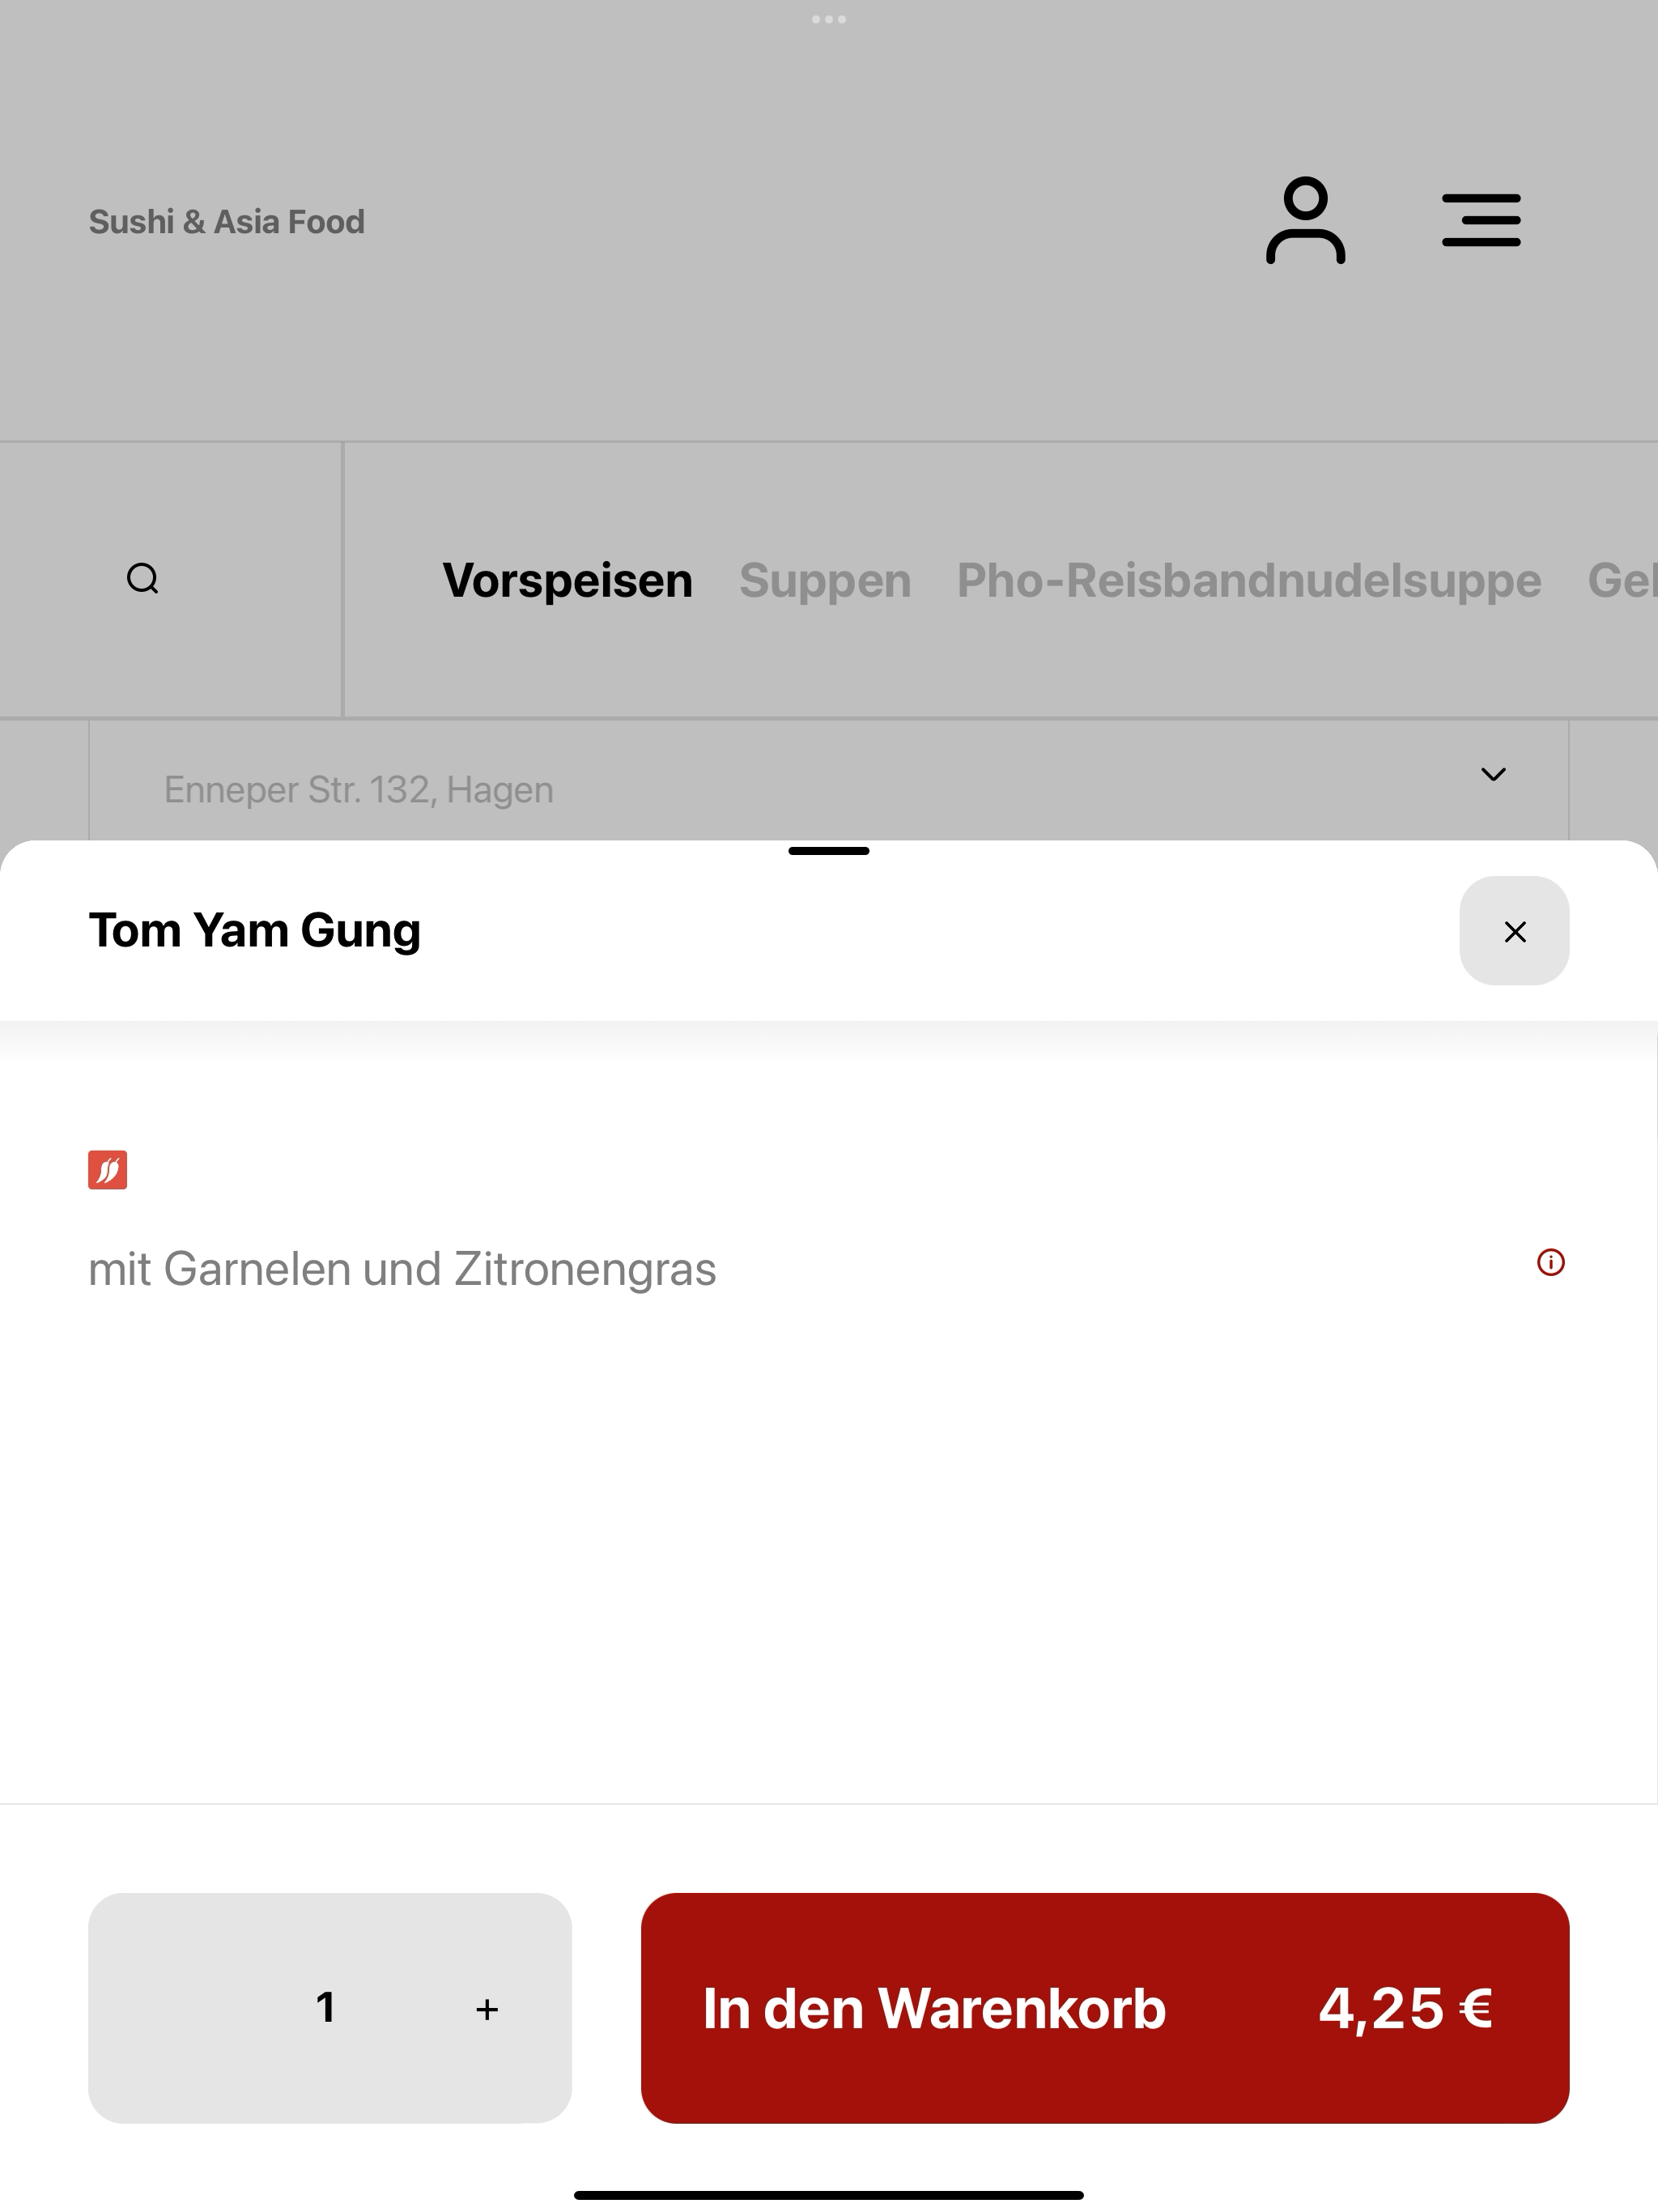Tap the red spicy chili badge
The image size is (1658, 2212).
pos(107,1169)
